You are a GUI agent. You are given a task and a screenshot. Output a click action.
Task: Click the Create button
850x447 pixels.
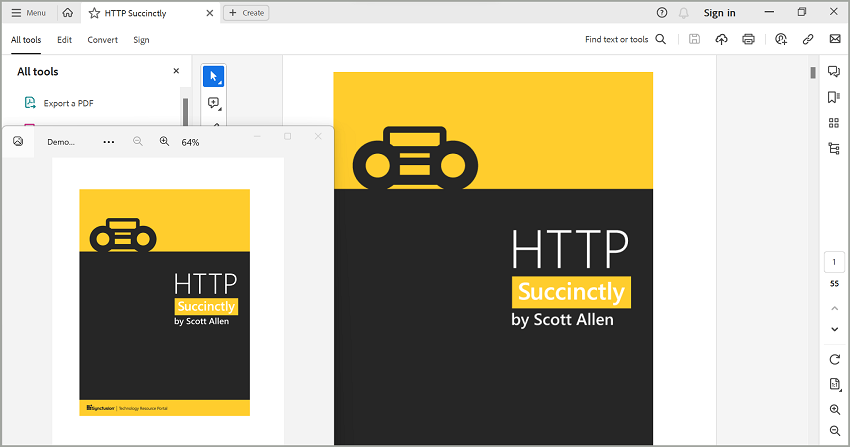pos(247,13)
